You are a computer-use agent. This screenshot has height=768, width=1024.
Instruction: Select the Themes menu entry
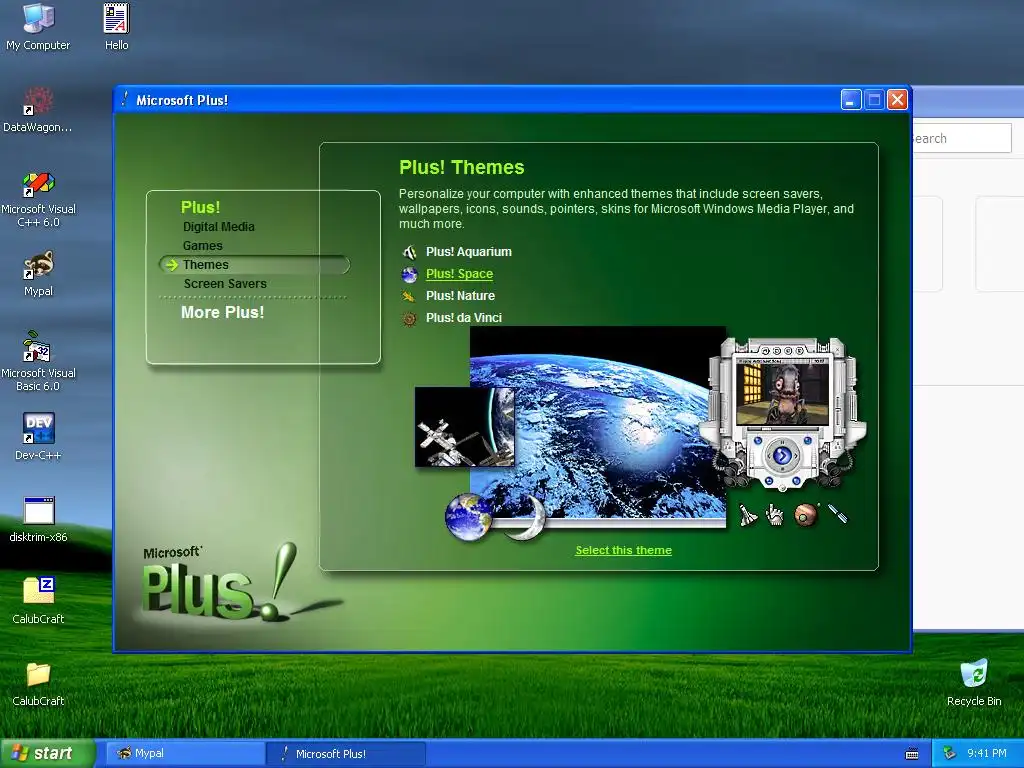pos(254,264)
